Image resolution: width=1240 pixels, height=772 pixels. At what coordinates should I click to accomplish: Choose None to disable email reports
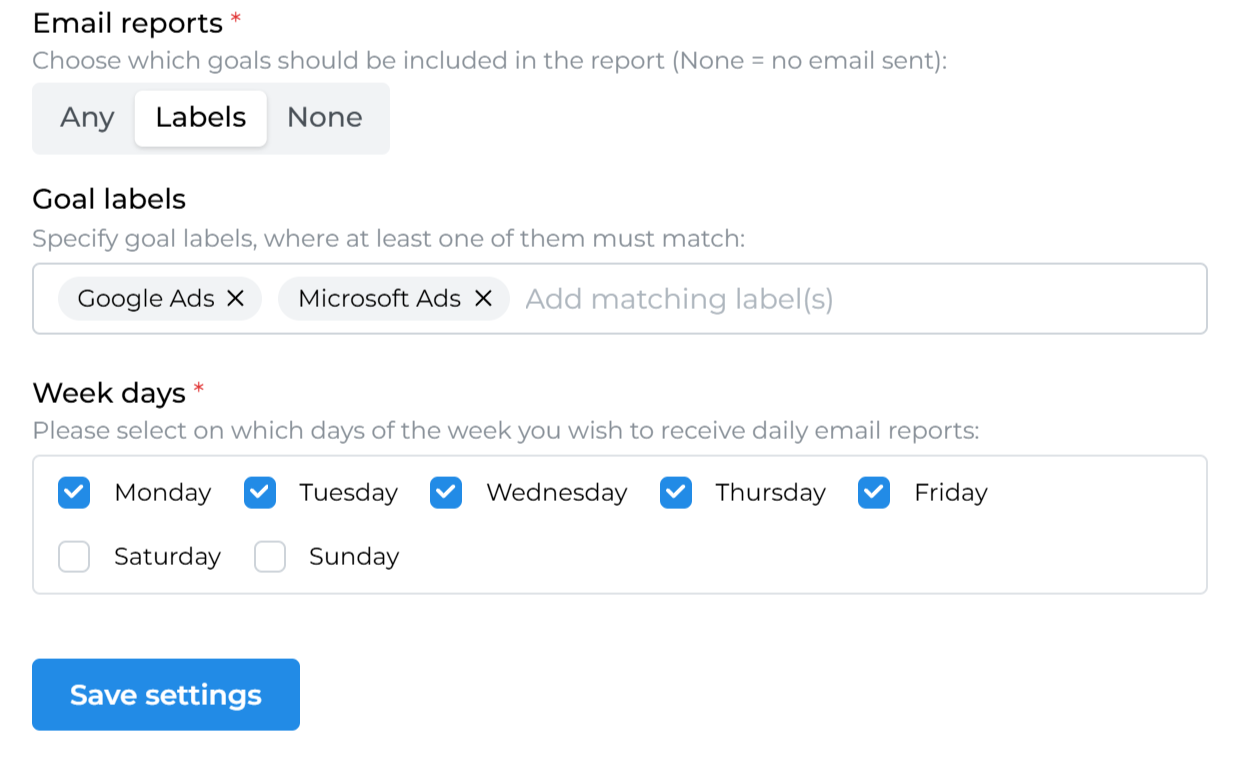(324, 118)
